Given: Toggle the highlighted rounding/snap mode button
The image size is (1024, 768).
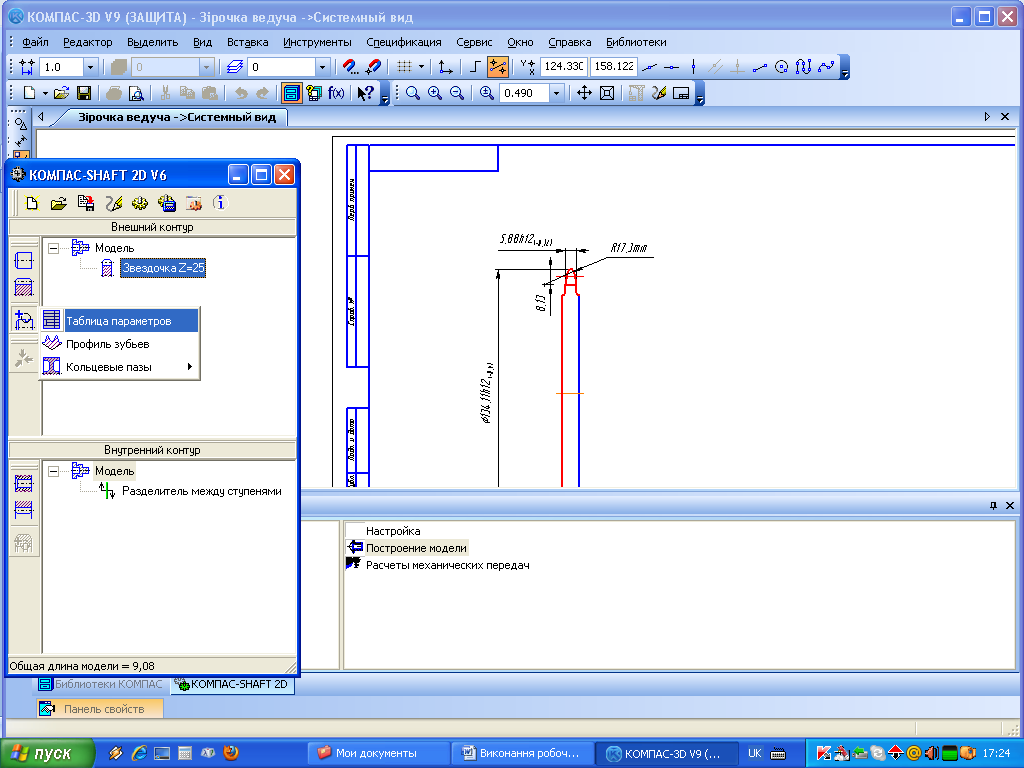Looking at the screenshot, I should [498, 67].
